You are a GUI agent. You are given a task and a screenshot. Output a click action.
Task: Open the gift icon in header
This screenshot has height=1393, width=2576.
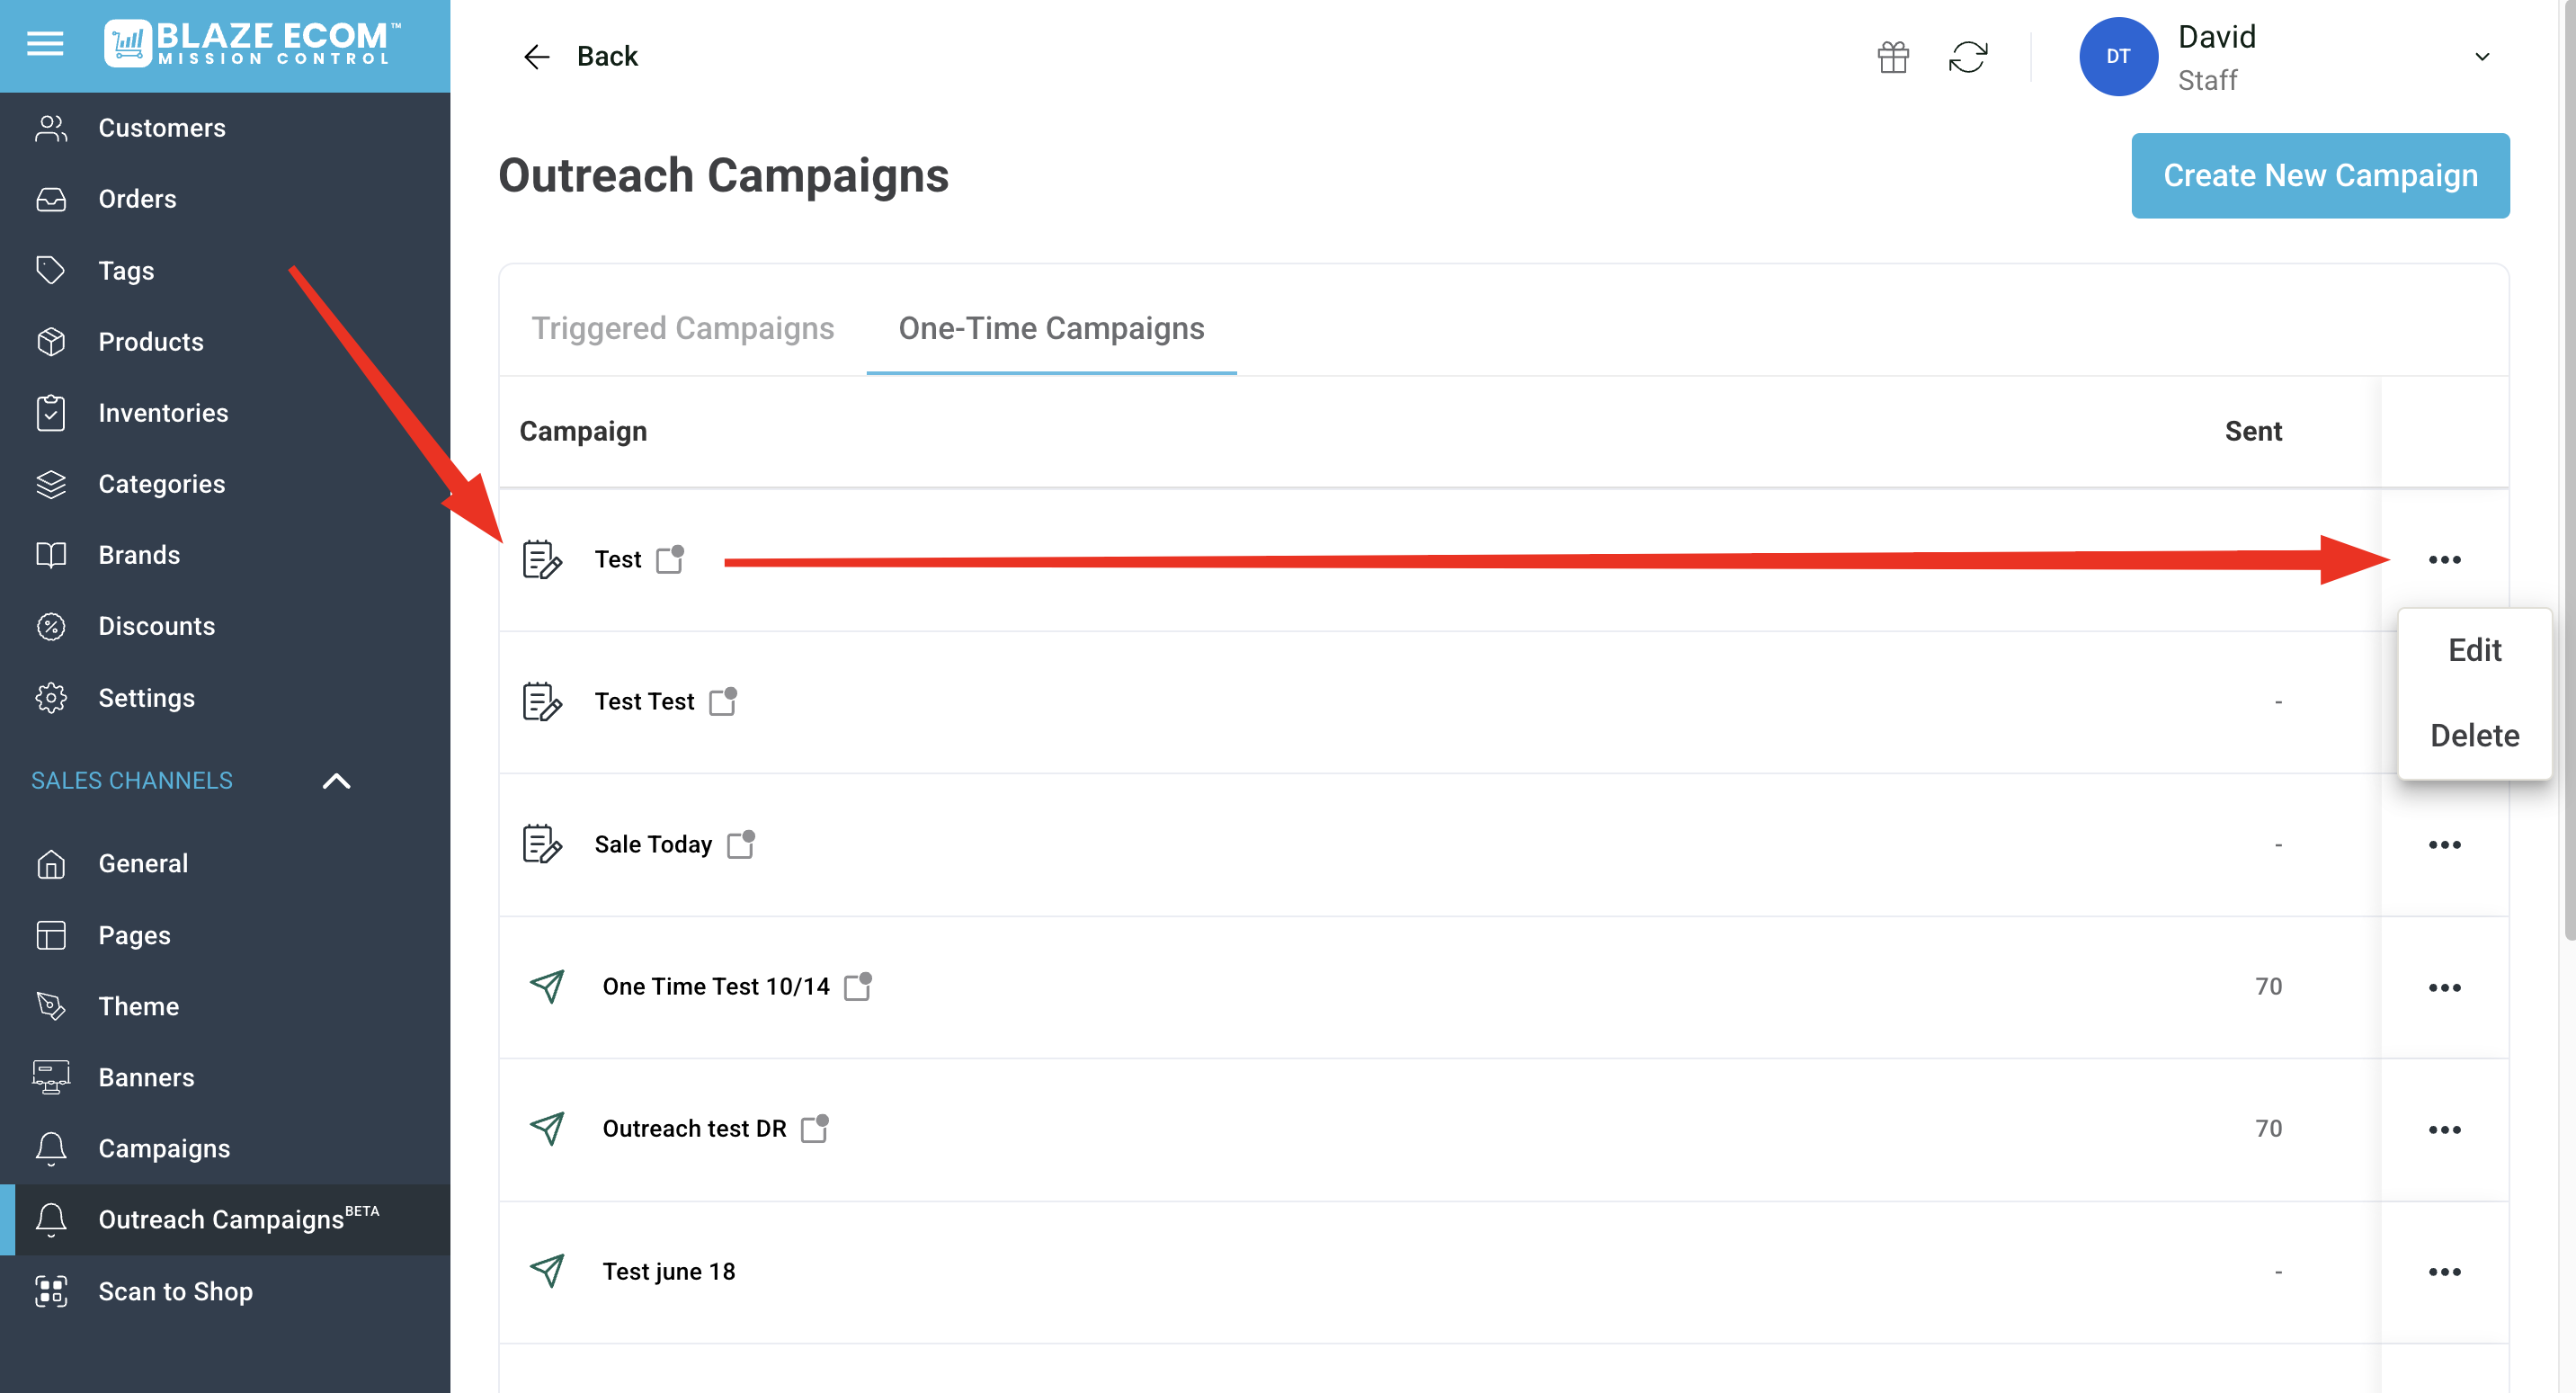click(1892, 57)
